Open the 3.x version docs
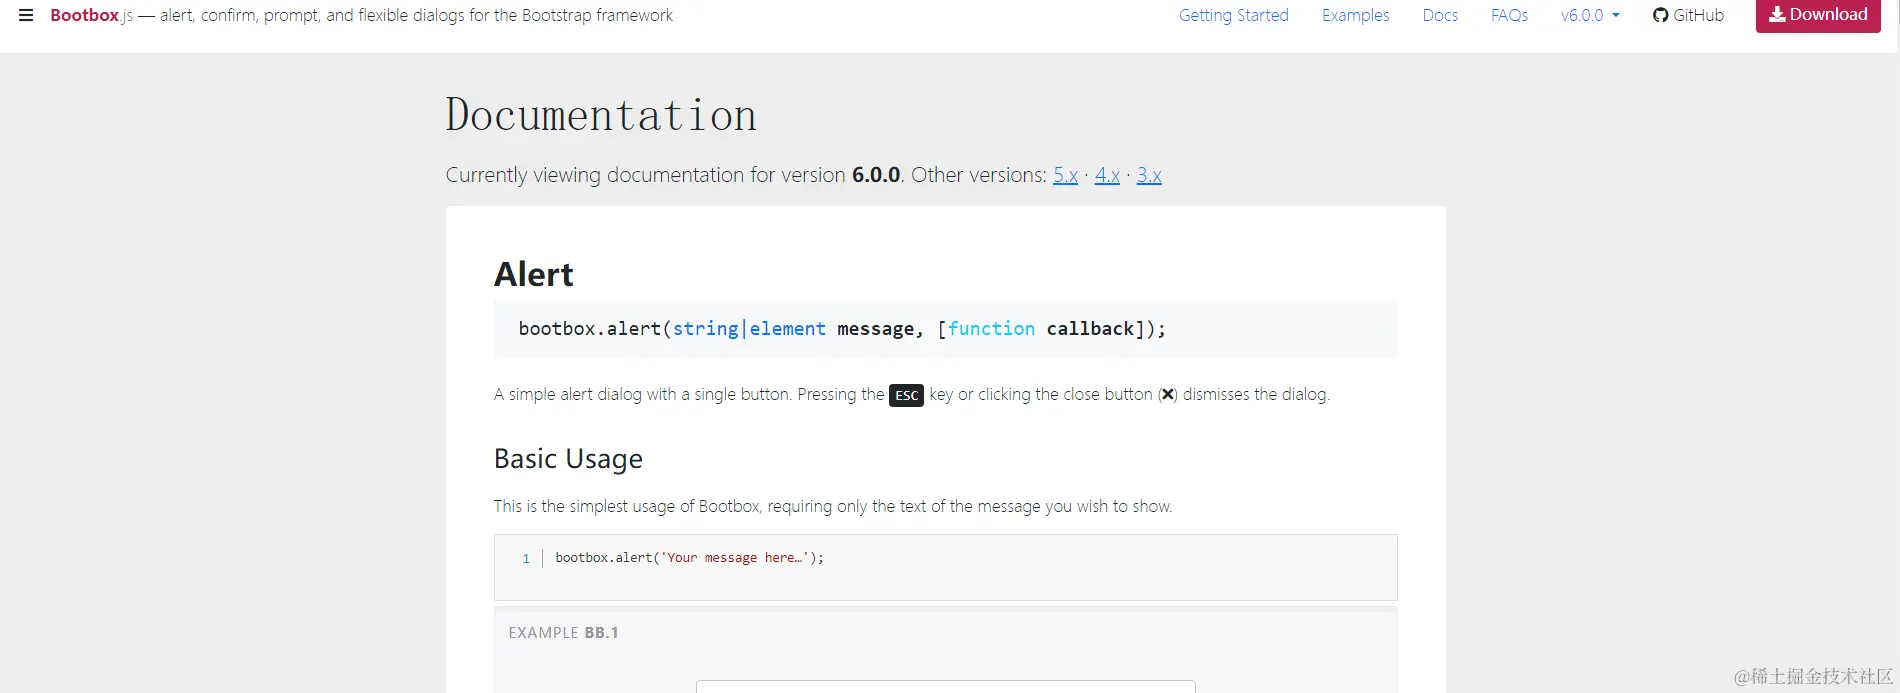 click(x=1149, y=175)
